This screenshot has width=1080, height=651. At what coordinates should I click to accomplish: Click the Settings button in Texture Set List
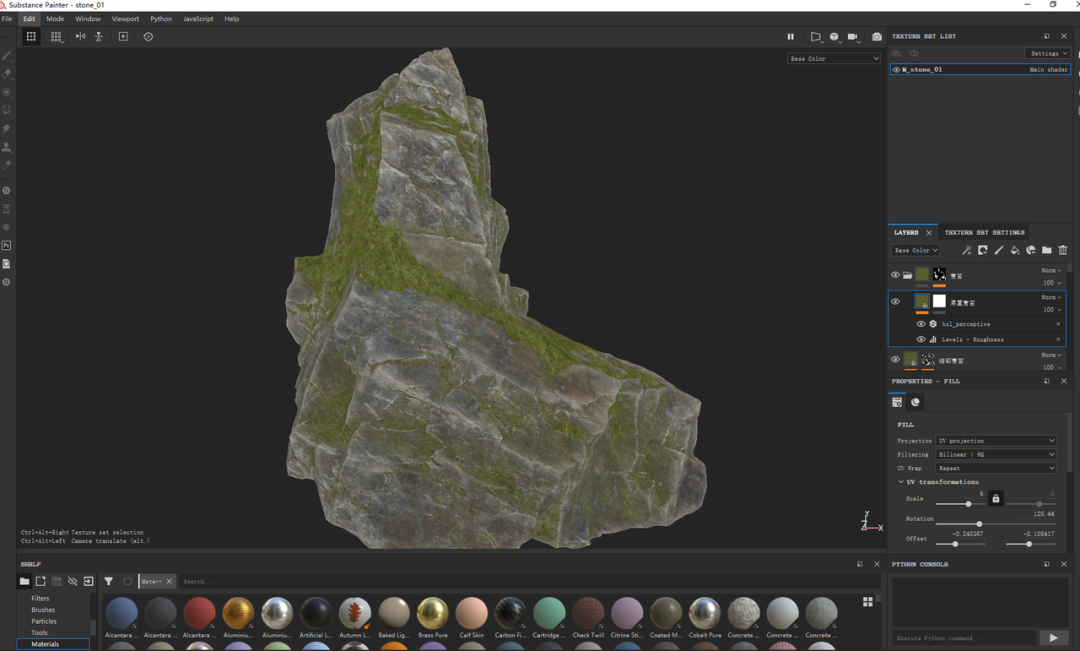tap(1047, 53)
